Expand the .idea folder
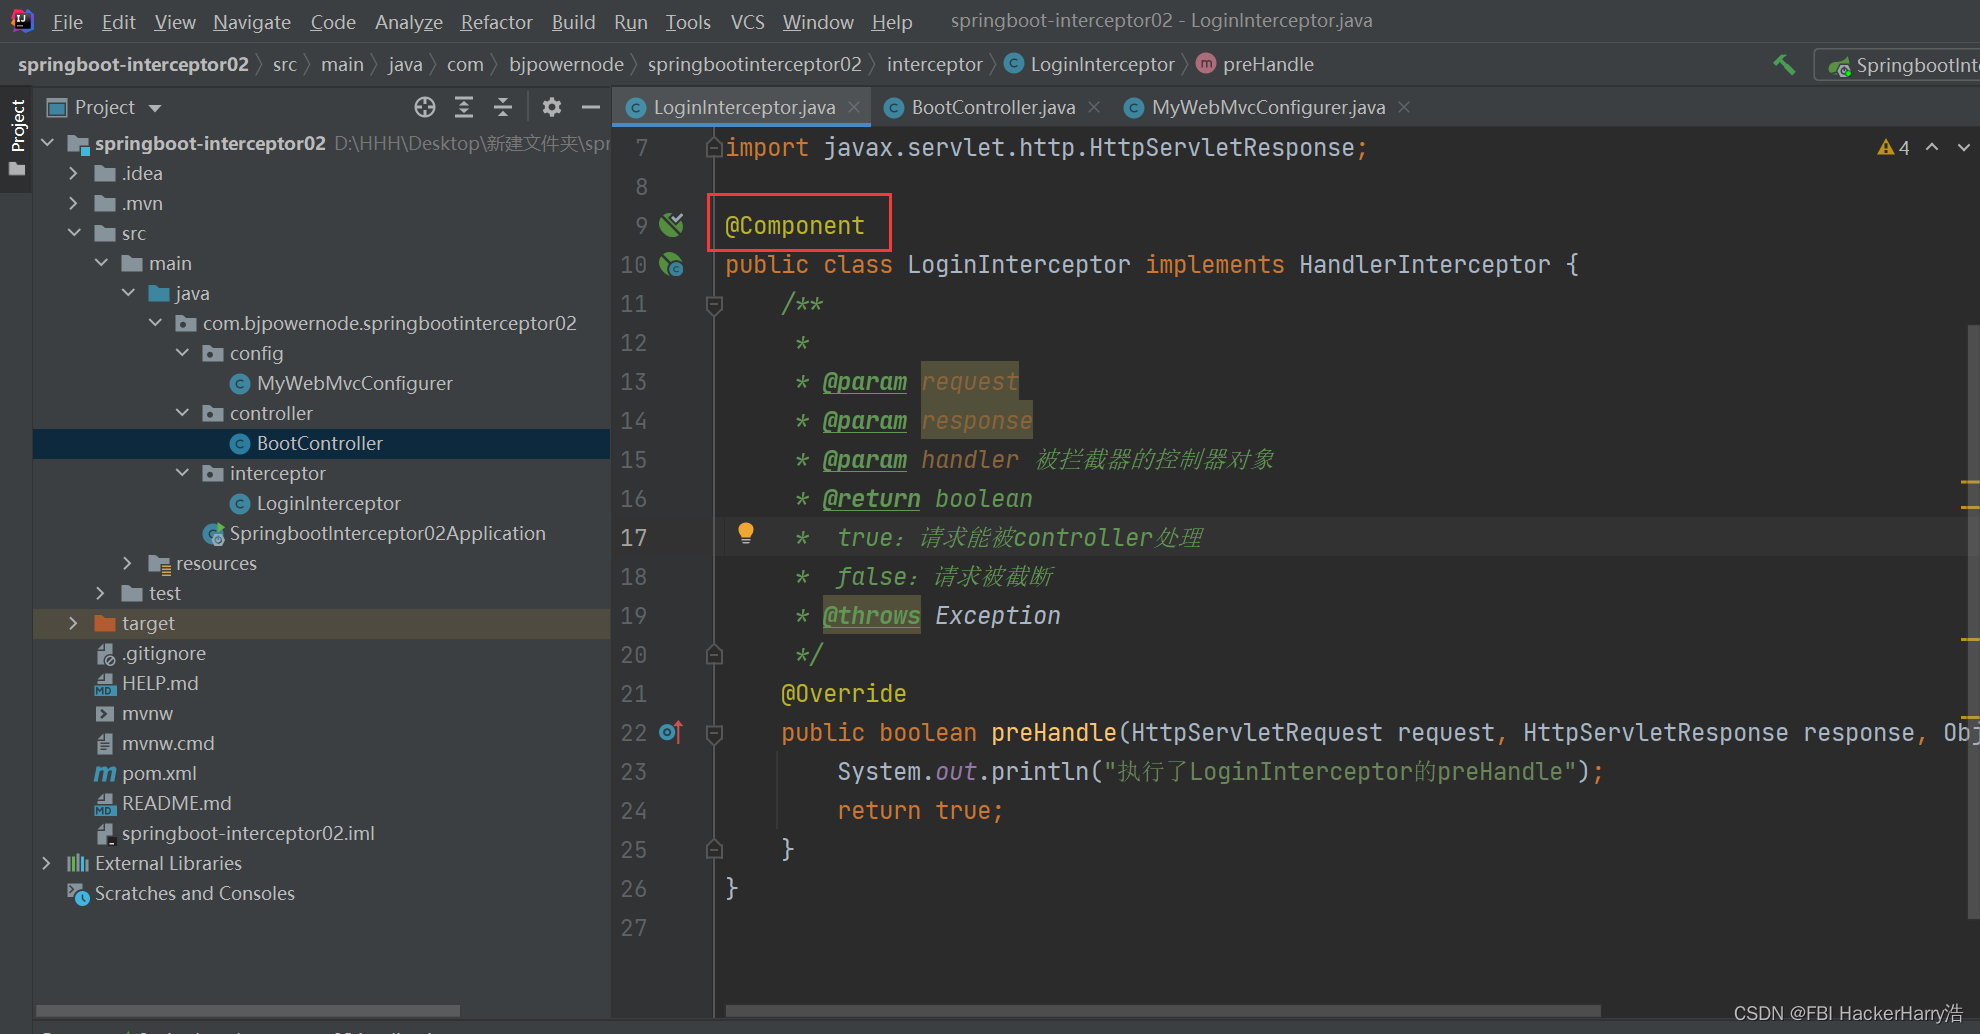1980x1034 pixels. pyautogui.click(x=73, y=173)
